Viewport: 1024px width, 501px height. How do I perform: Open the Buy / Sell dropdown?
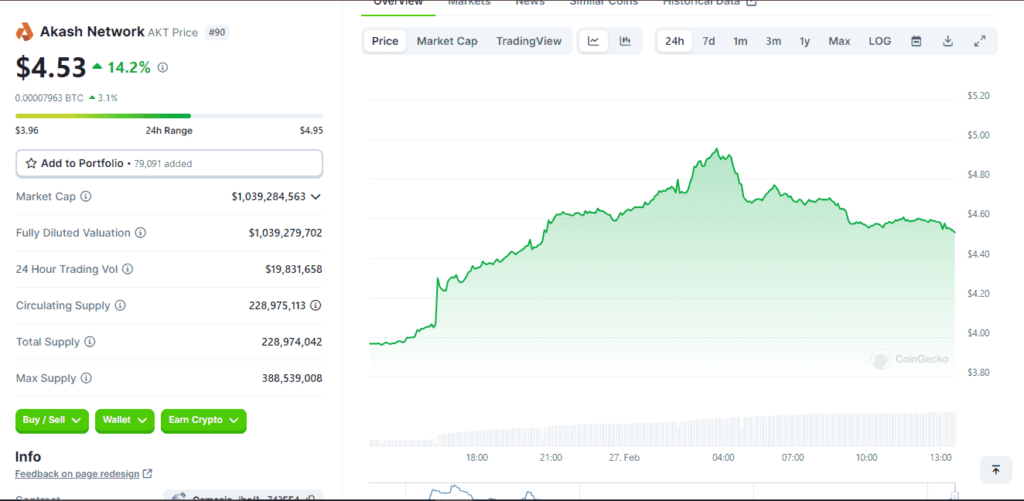(x=51, y=421)
